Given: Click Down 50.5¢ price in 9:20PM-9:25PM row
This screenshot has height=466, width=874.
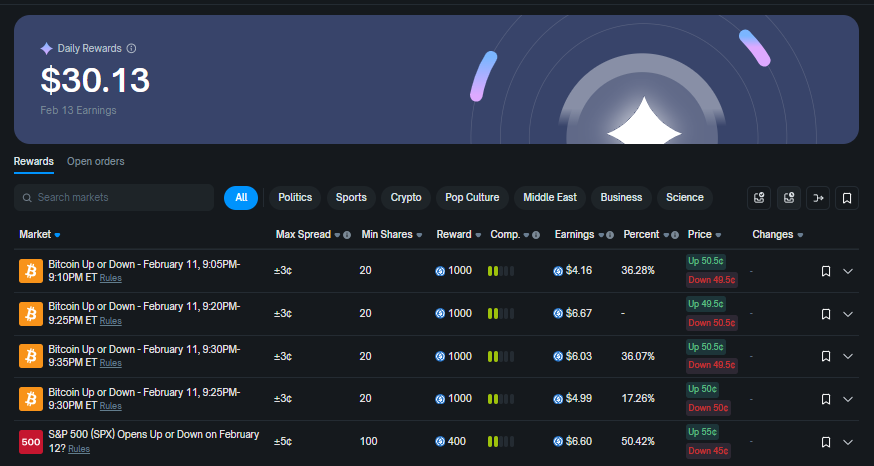Looking at the screenshot, I should pyautogui.click(x=712, y=323).
